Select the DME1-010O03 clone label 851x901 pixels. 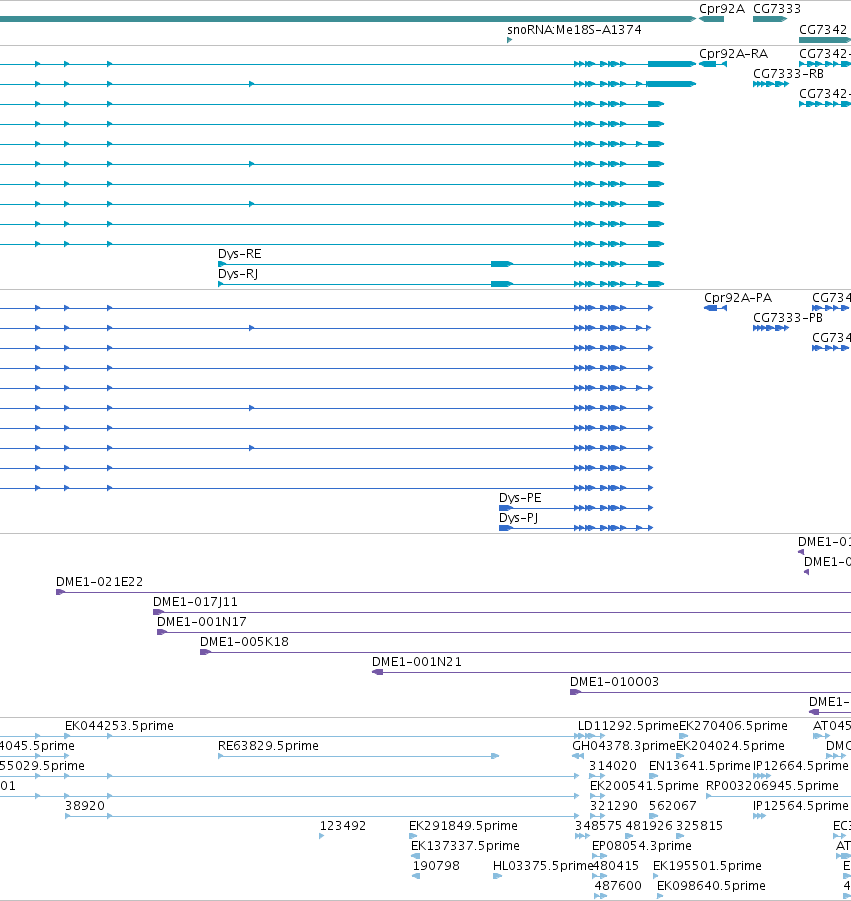(614, 682)
